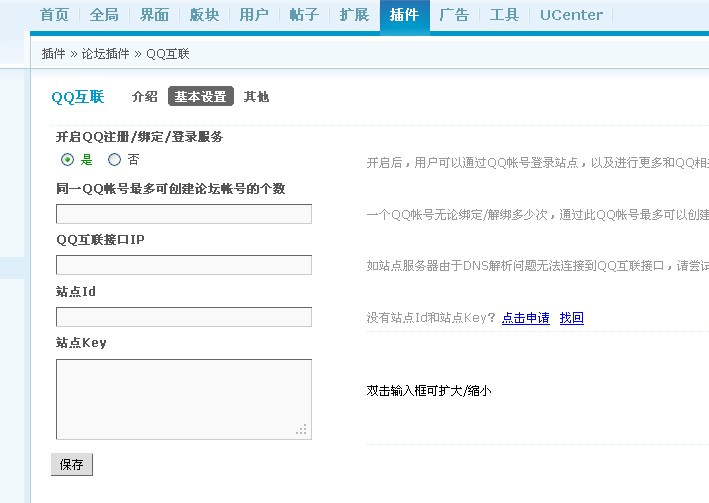Switch to the 全局 tab
This screenshot has width=709, height=503.
tap(104, 15)
